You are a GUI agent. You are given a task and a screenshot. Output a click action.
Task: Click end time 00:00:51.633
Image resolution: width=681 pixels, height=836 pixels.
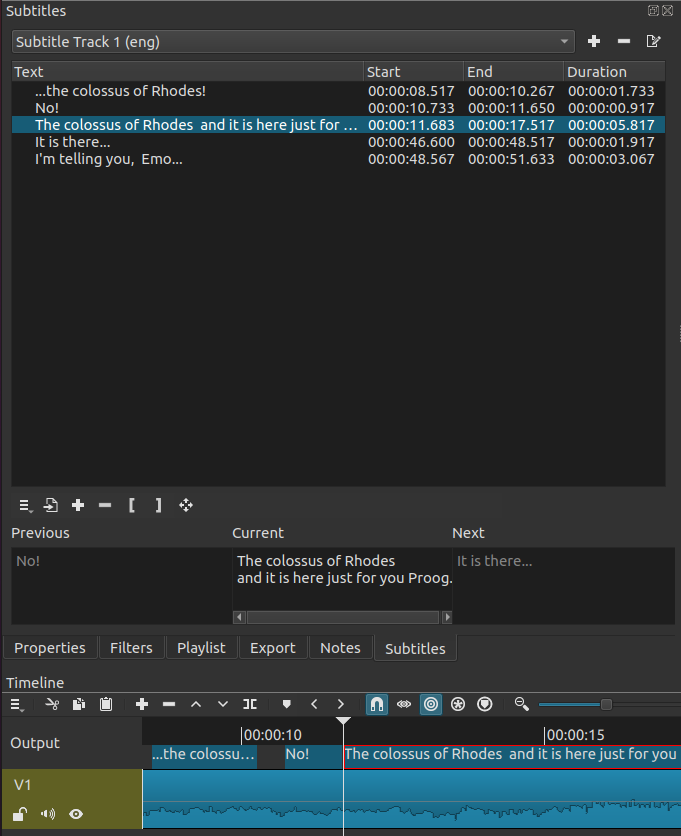coord(511,159)
